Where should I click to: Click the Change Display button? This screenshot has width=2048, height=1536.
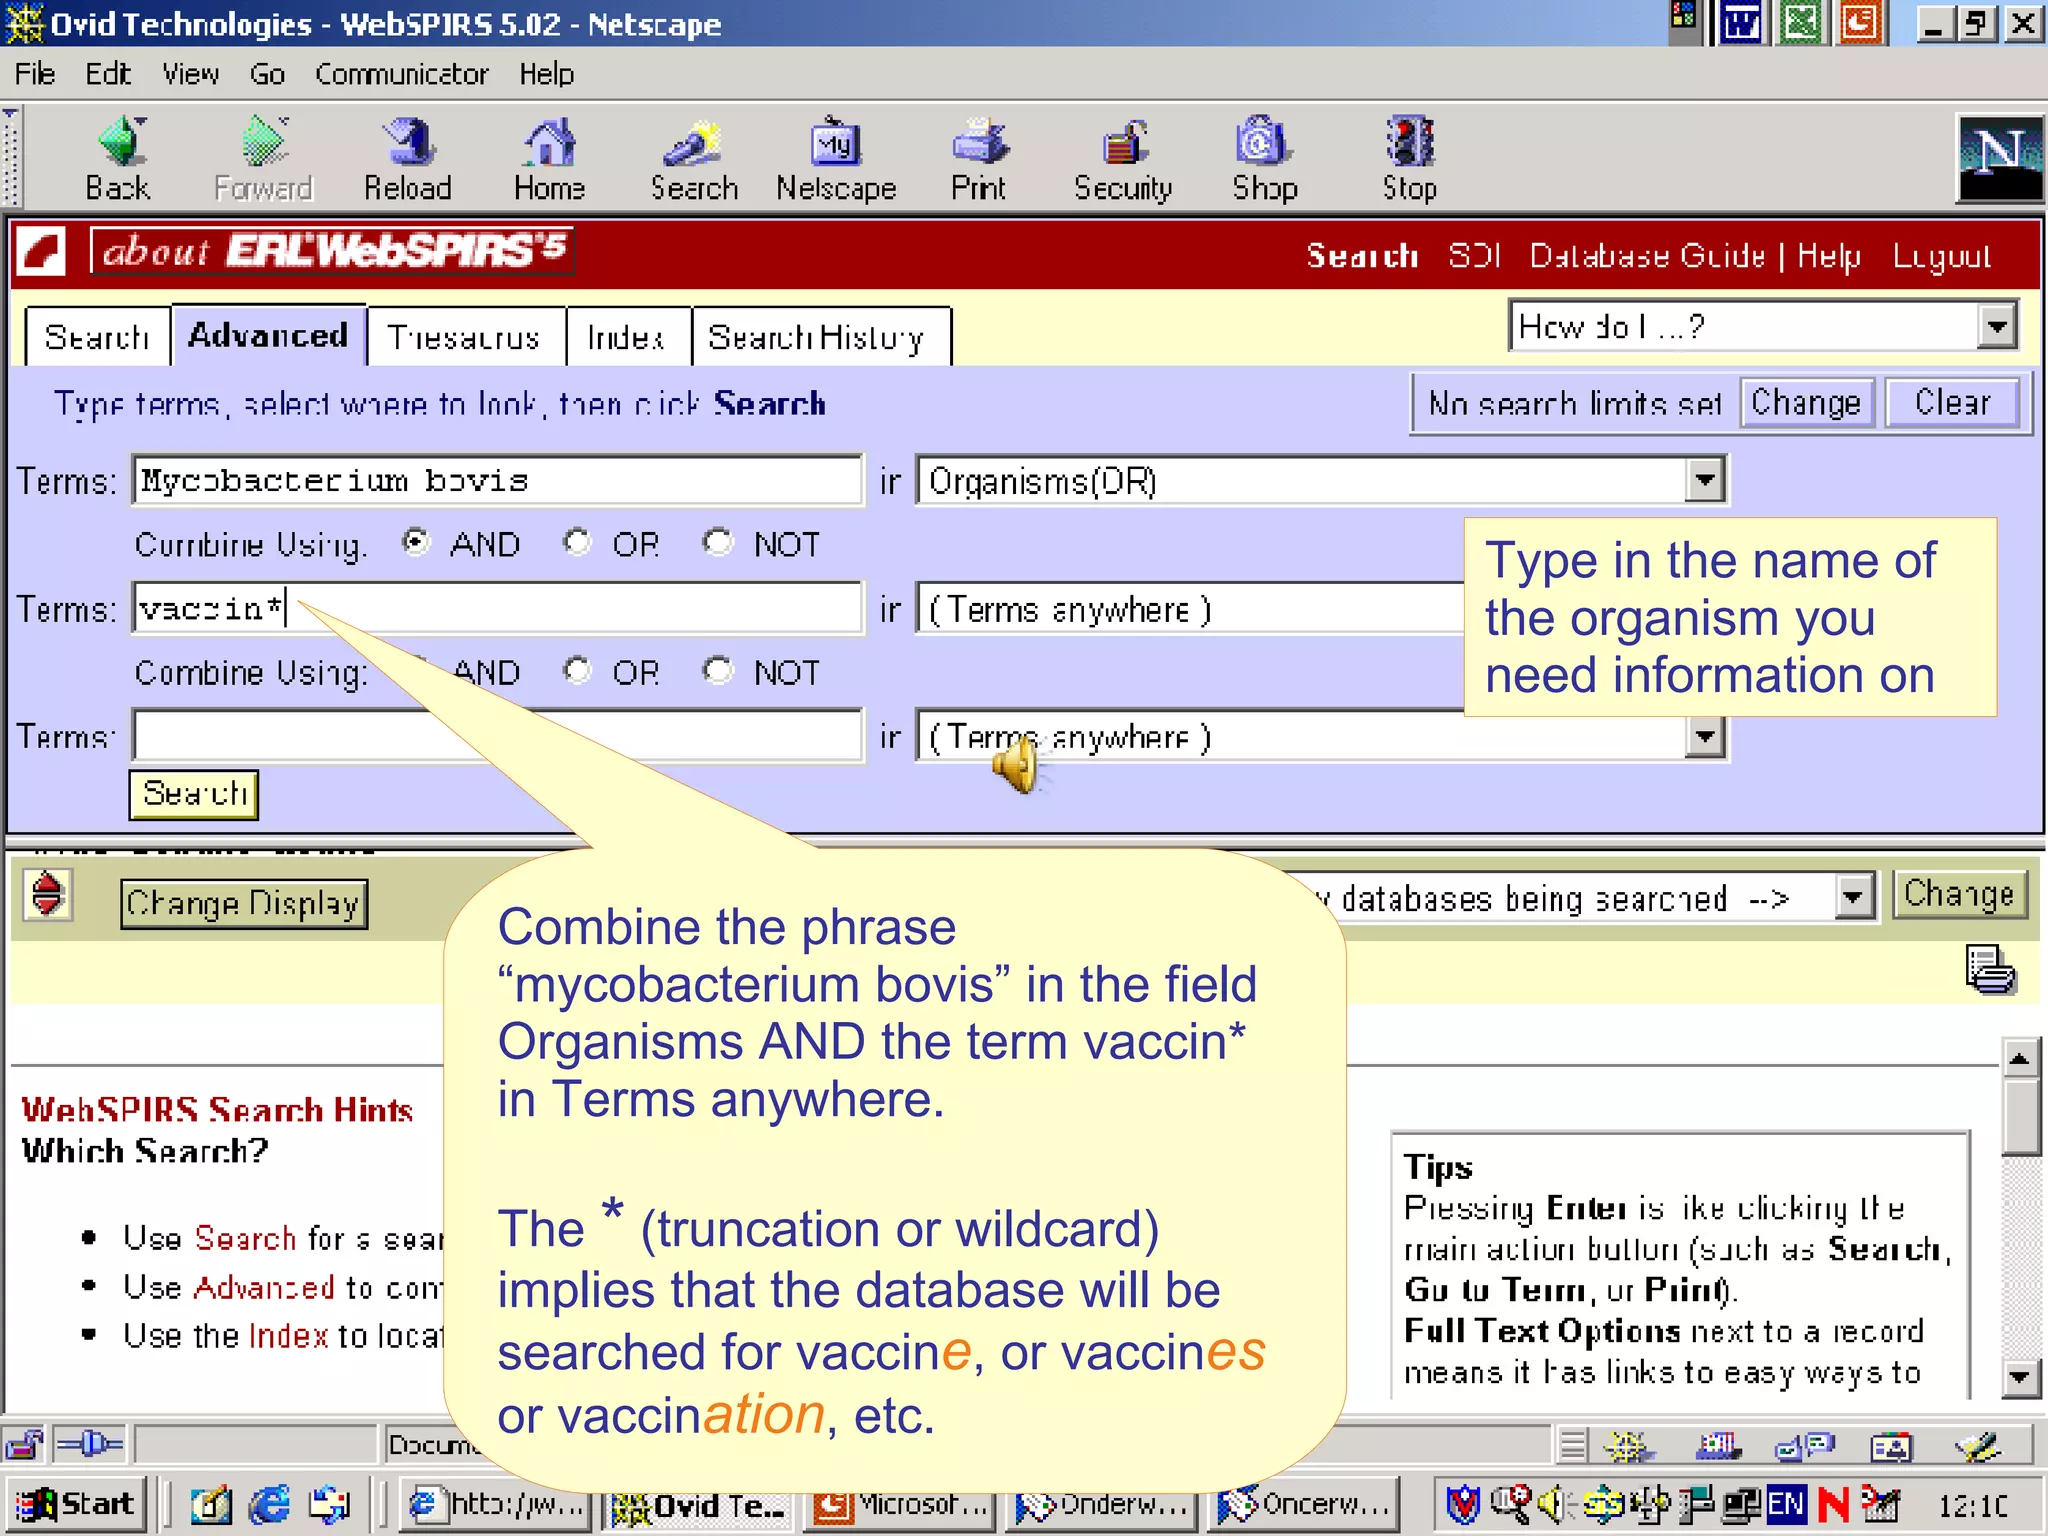tap(244, 904)
